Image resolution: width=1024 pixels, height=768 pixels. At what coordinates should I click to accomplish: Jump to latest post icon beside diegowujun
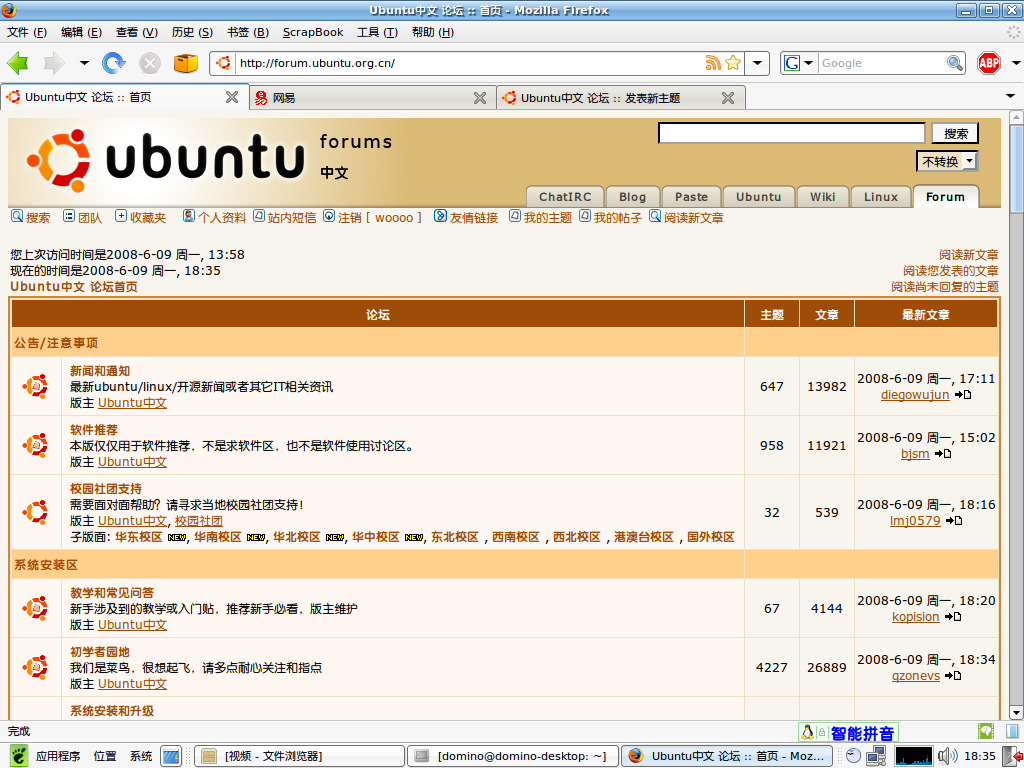tap(963, 395)
